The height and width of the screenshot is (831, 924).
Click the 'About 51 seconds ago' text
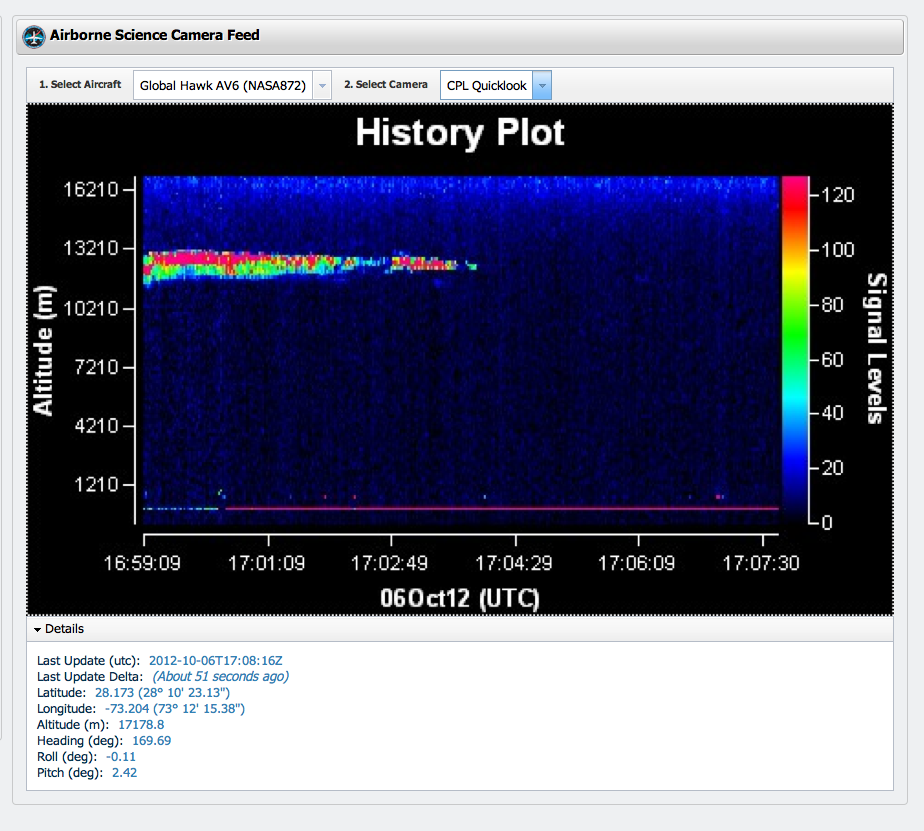pyautogui.click(x=219, y=676)
